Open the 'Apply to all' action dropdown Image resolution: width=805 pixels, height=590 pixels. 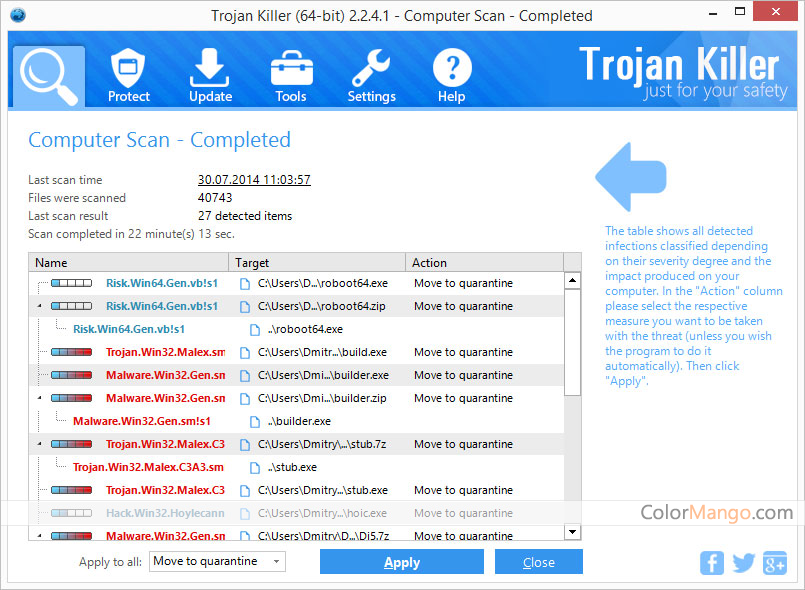click(217, 561)
